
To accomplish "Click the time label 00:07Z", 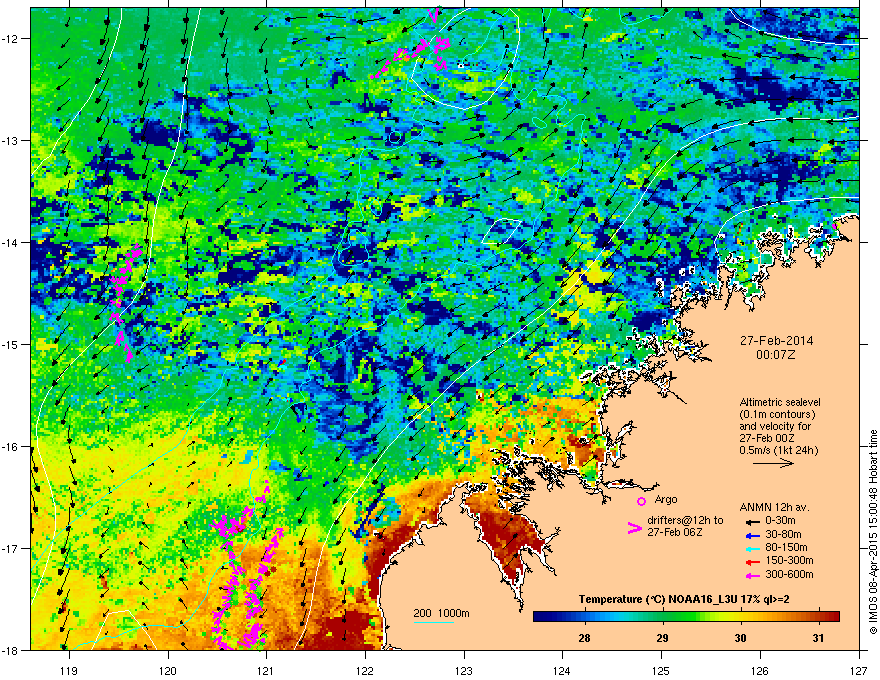I will click(776, 355).
